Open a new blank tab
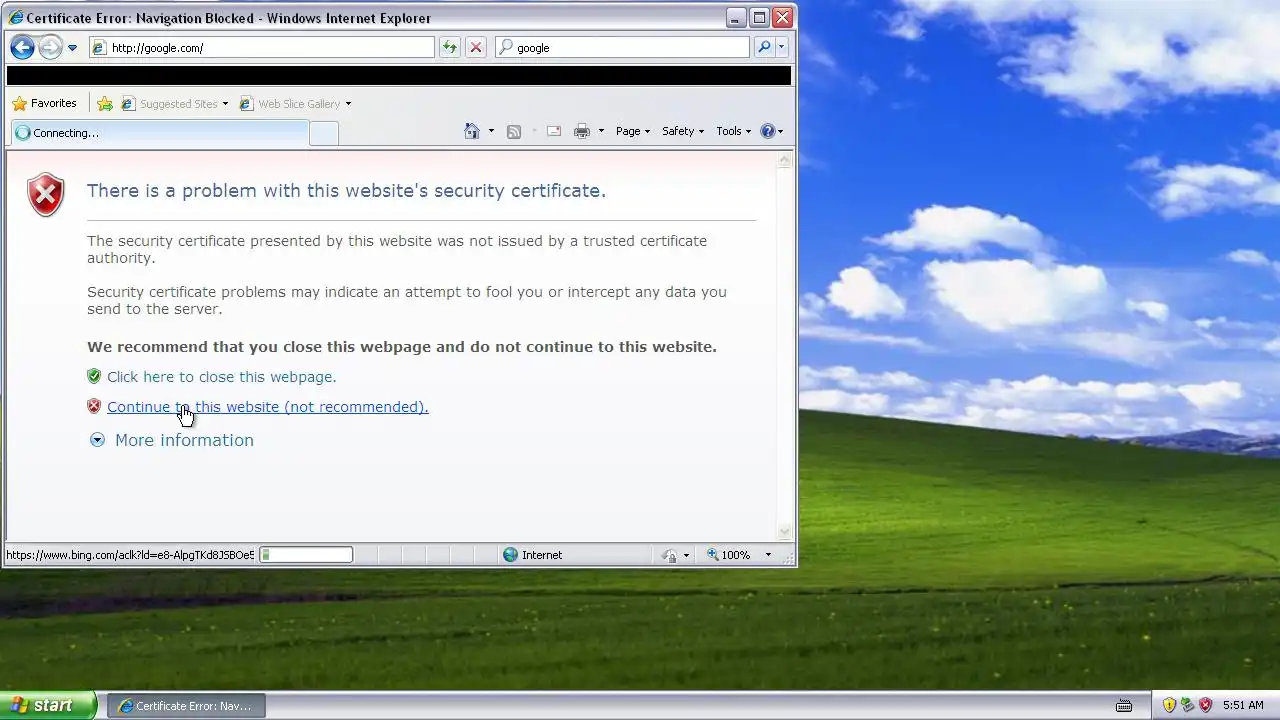Viewport: 1280px width, 720px height. tap(324, 133)
